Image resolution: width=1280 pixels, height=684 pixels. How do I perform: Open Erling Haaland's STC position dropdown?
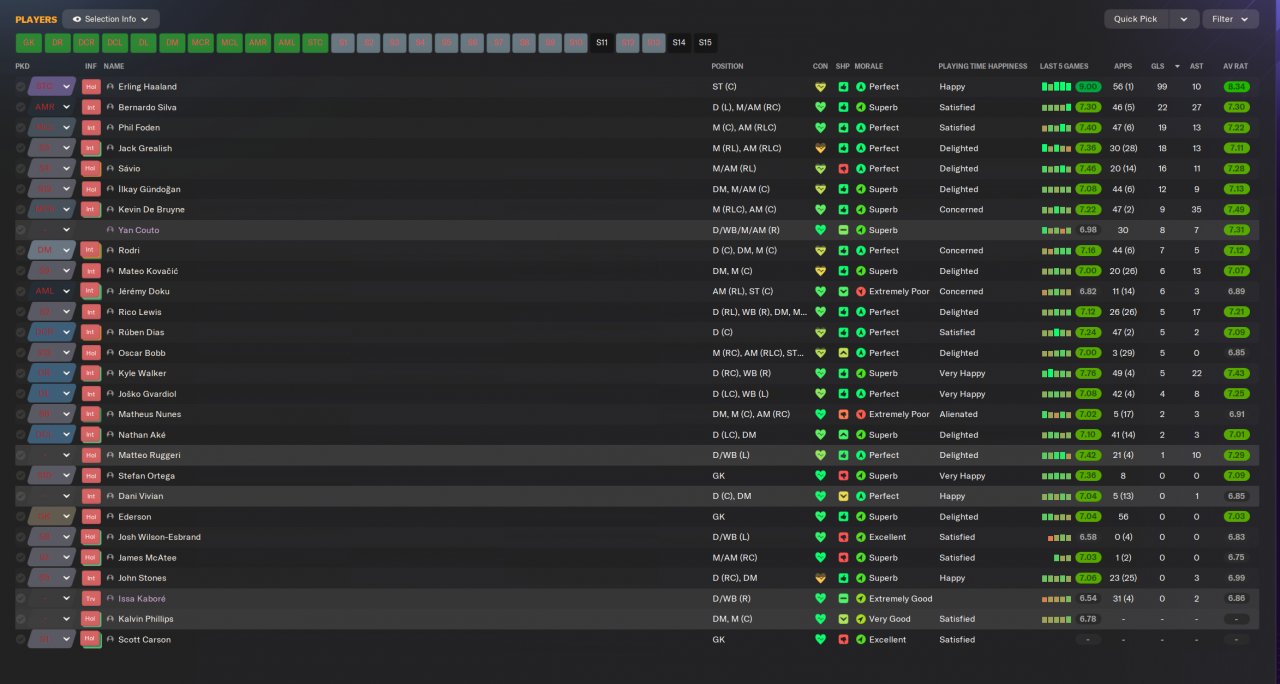[x=52, y=87]
